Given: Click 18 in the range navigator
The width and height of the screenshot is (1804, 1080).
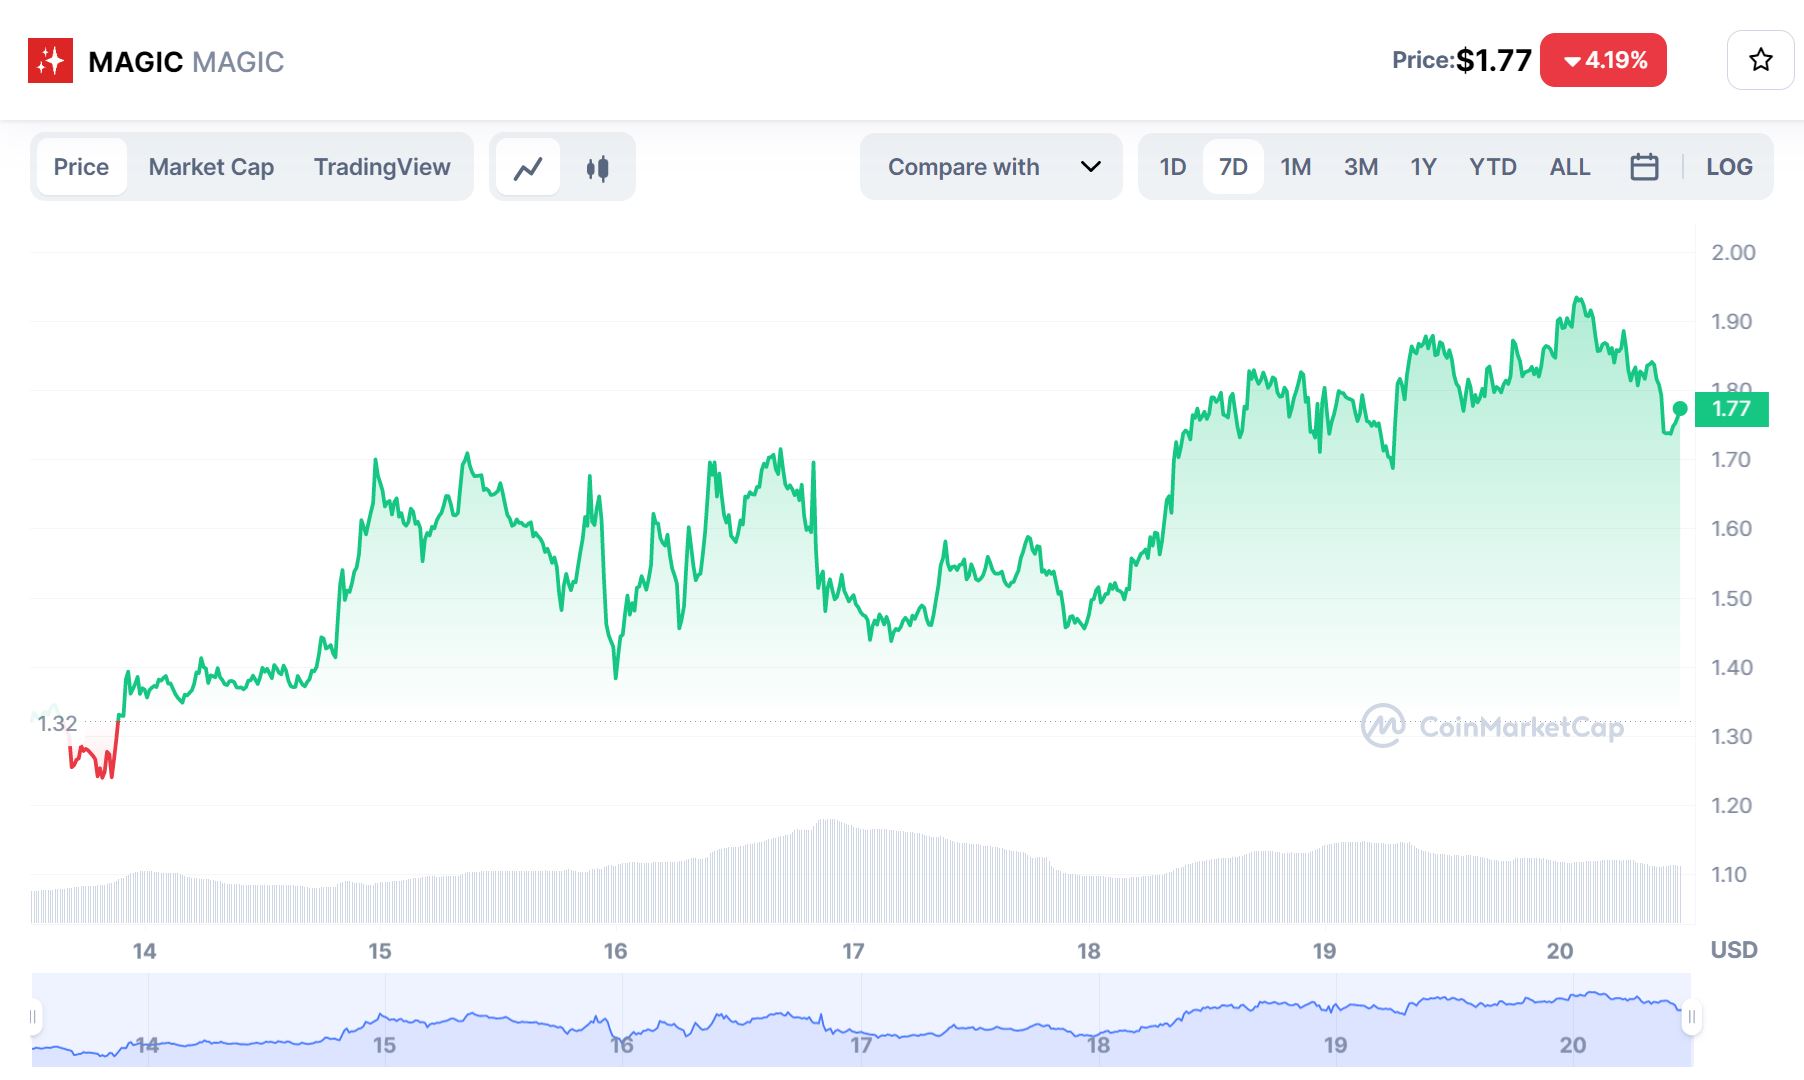Looking at the screenshot, I should (1098, 1045).
